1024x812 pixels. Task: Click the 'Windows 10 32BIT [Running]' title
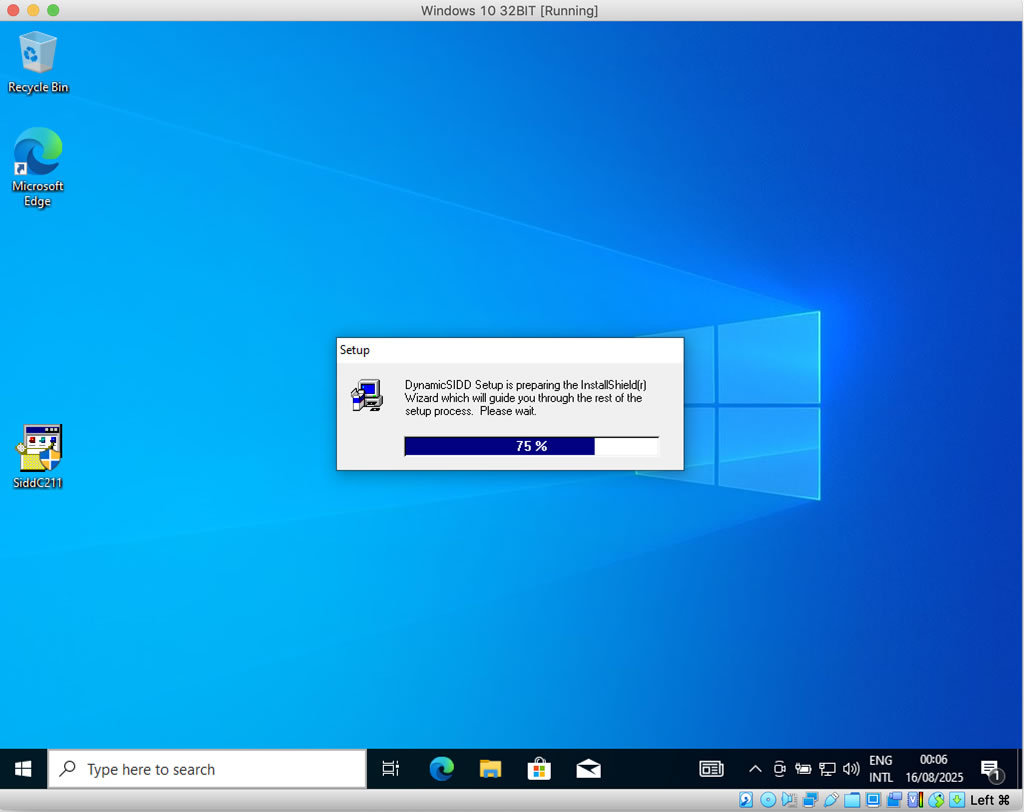click(509, 10)
